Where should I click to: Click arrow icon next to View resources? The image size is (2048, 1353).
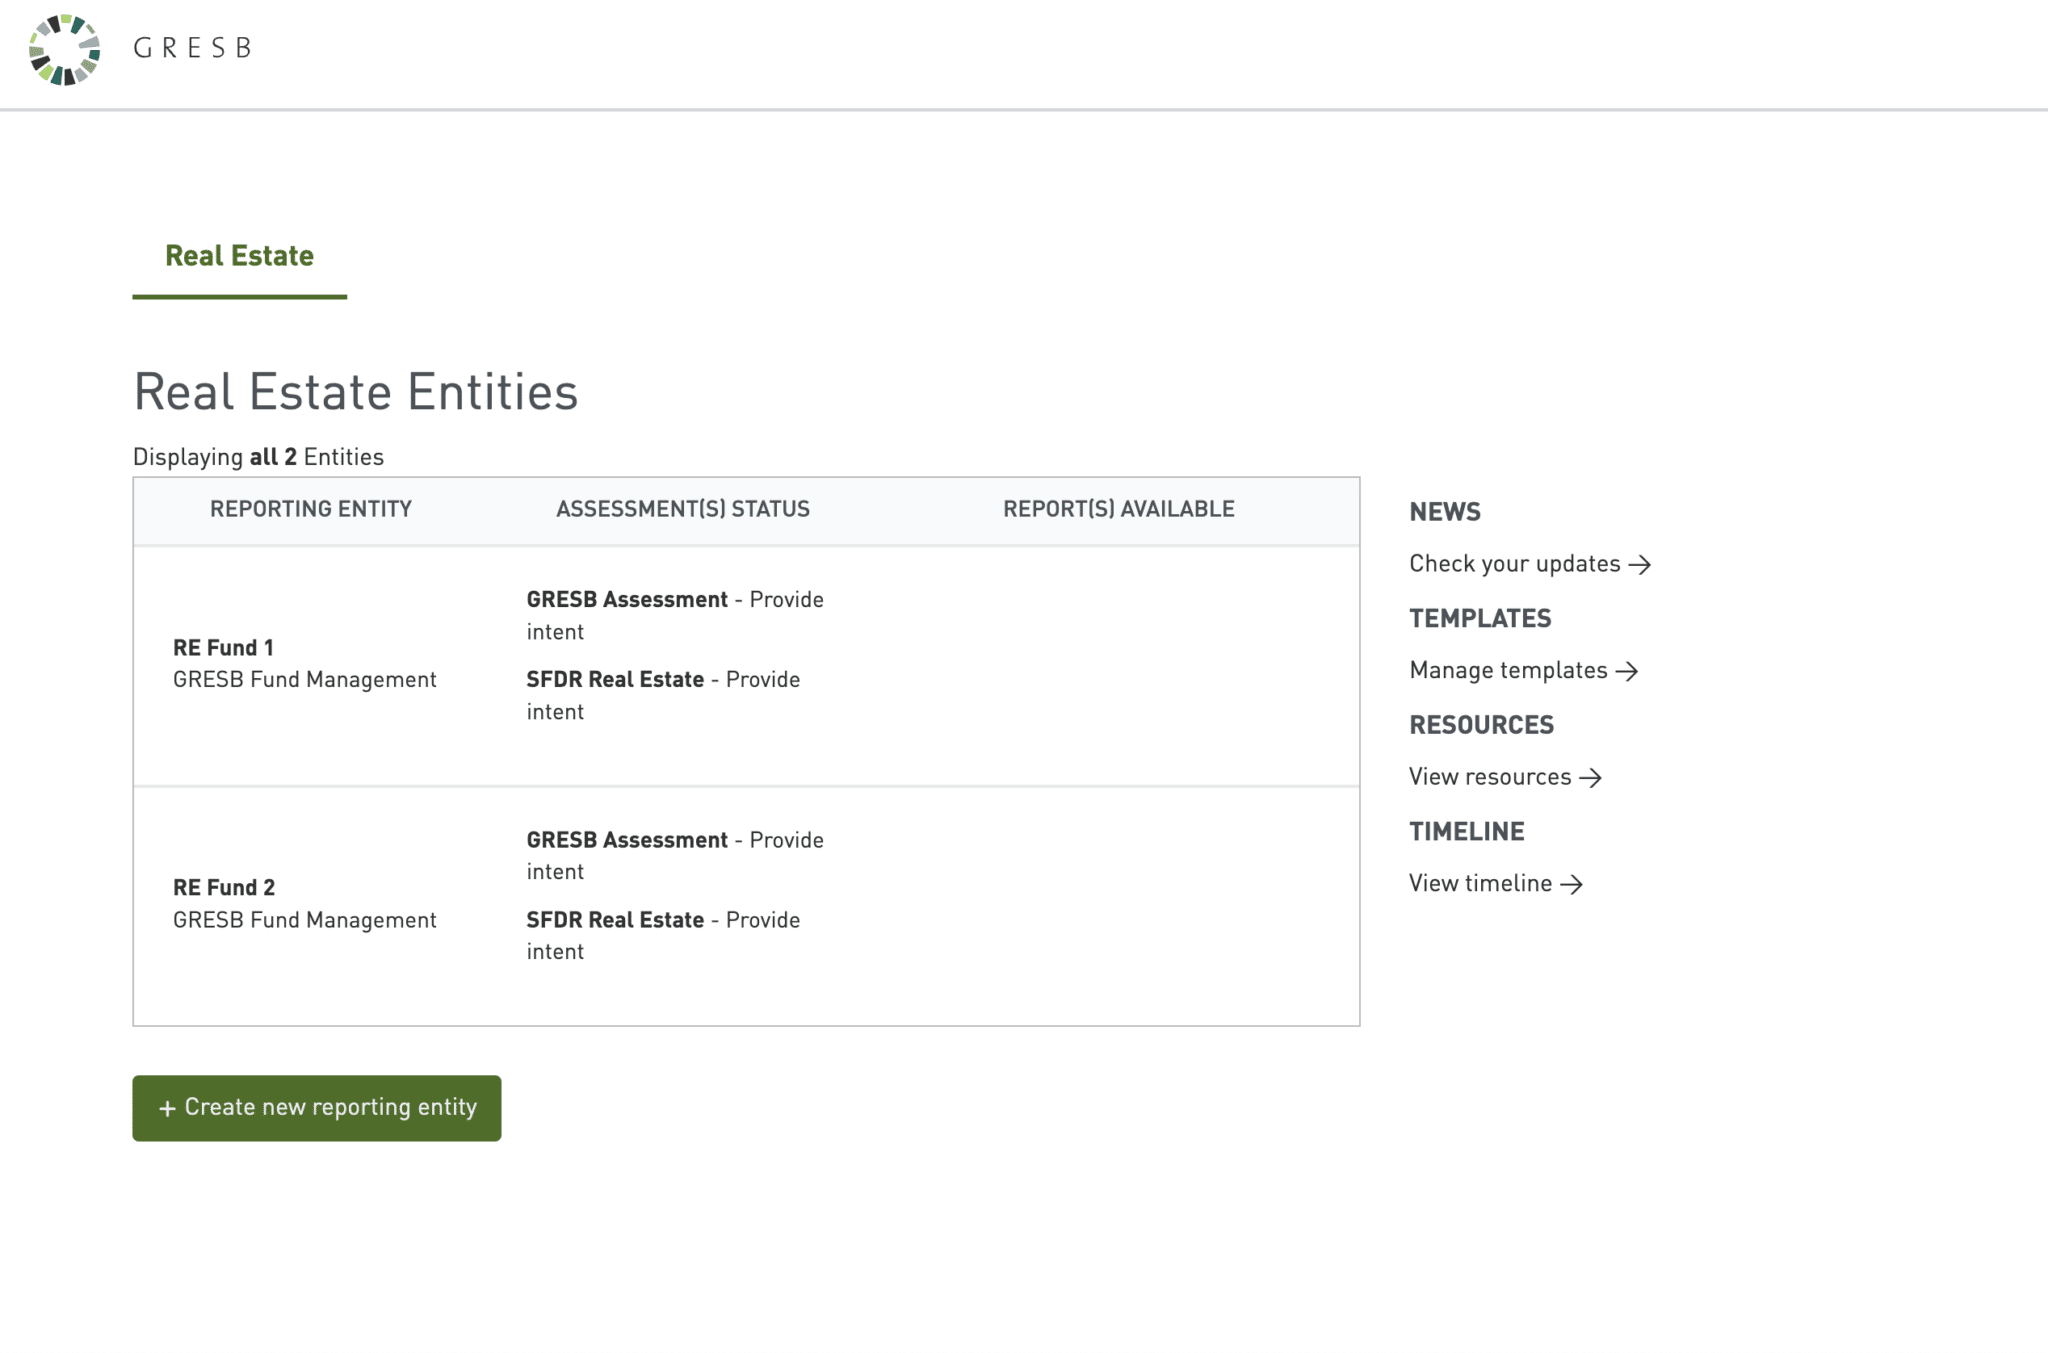[1590, 778]
